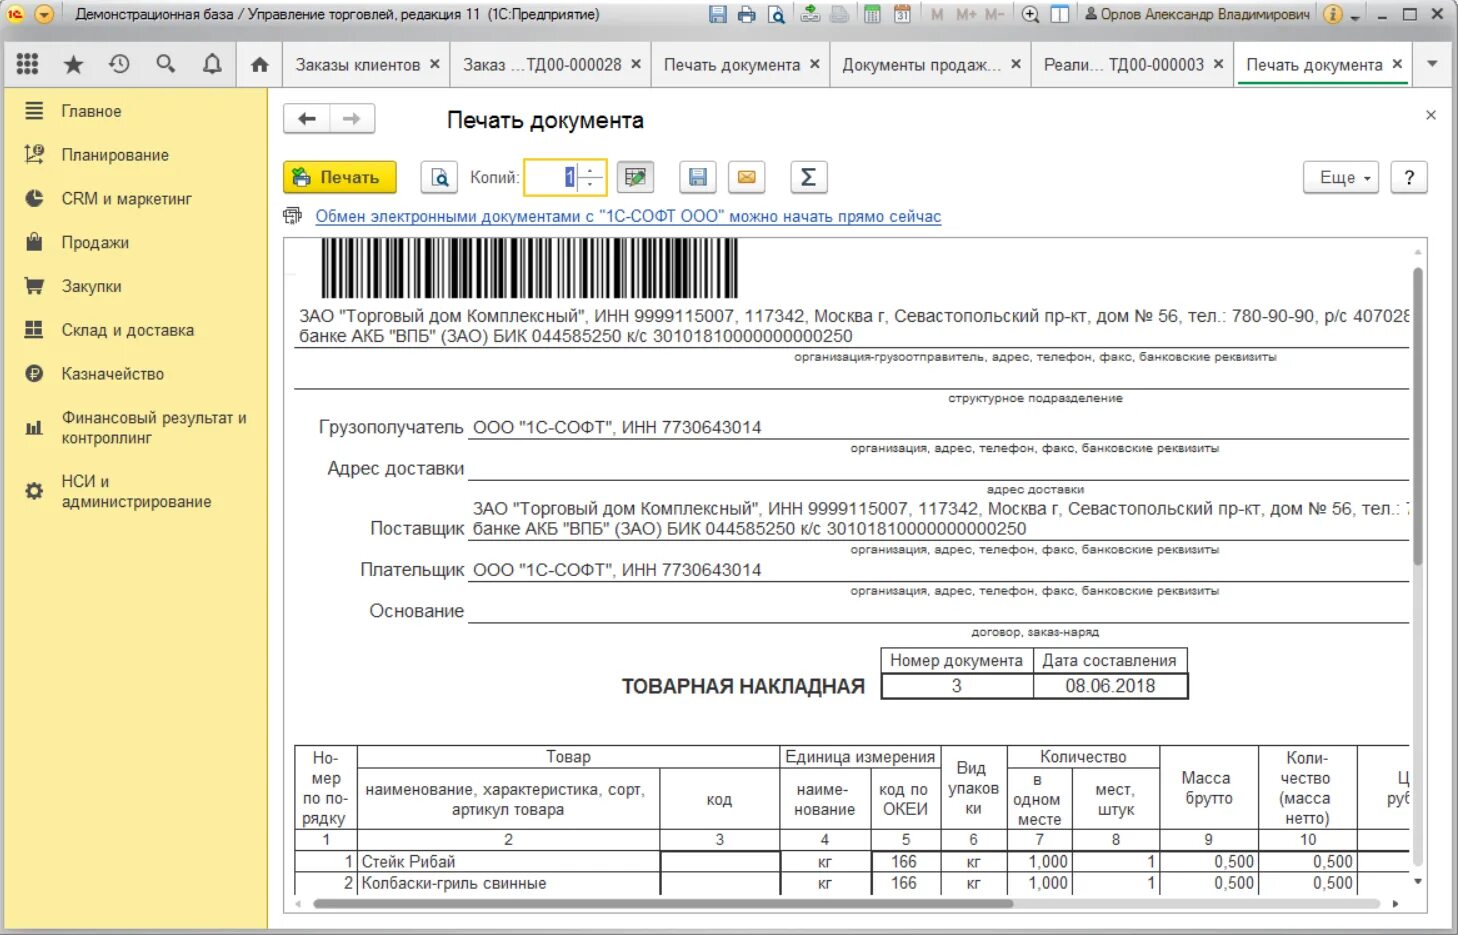Open the Еще dropdown menu
The width and height of the screenshot is (1458, 935).
[1341, 177]
